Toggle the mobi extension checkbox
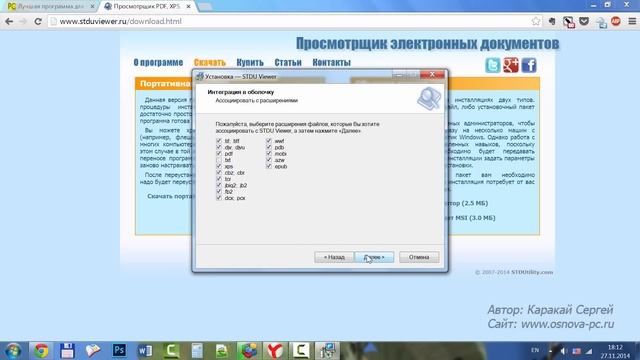 [269, 154]
